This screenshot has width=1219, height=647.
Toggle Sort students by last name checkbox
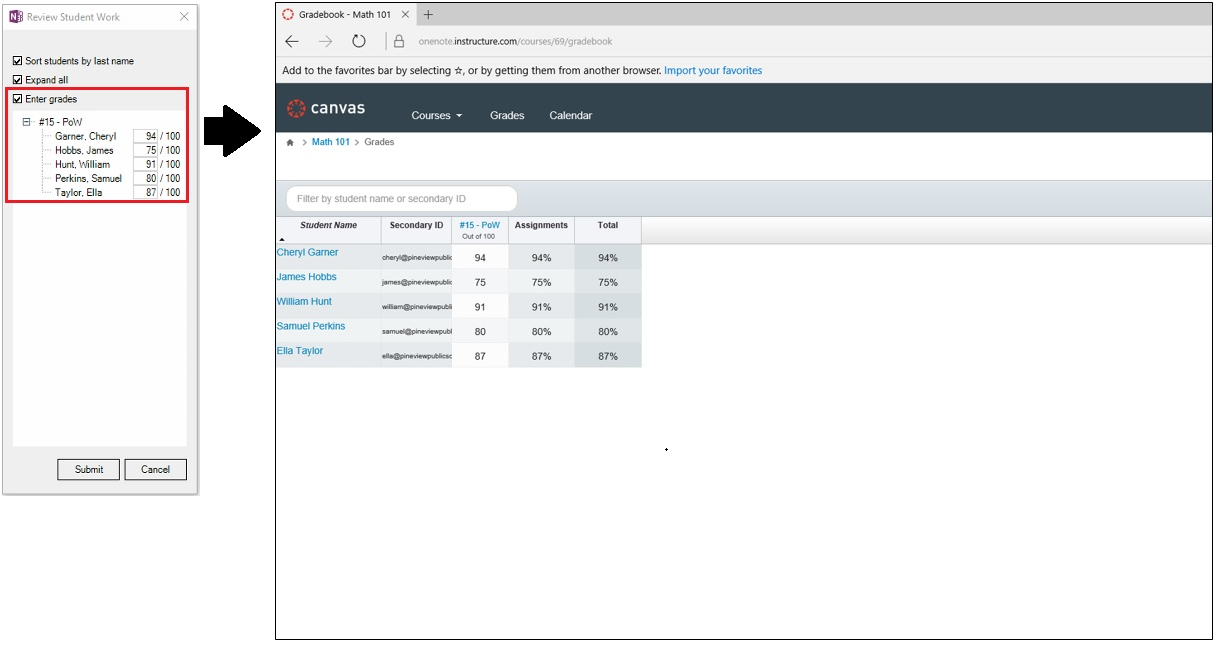point(18,61)
